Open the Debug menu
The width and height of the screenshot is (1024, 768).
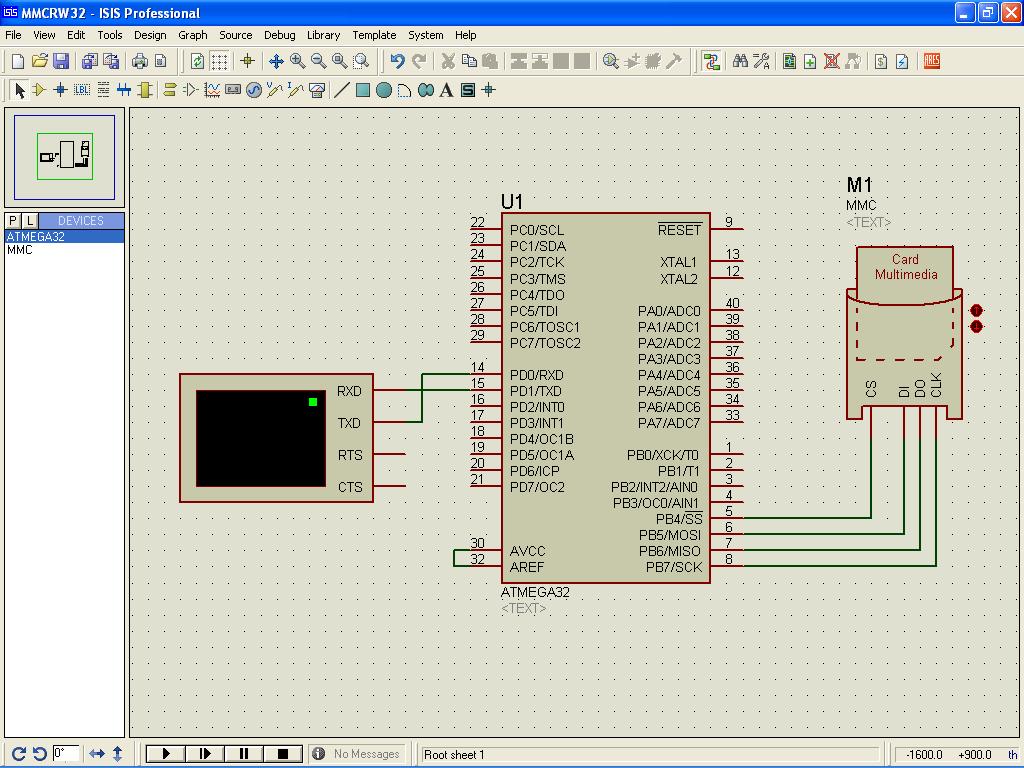click(x=280, y=35)
